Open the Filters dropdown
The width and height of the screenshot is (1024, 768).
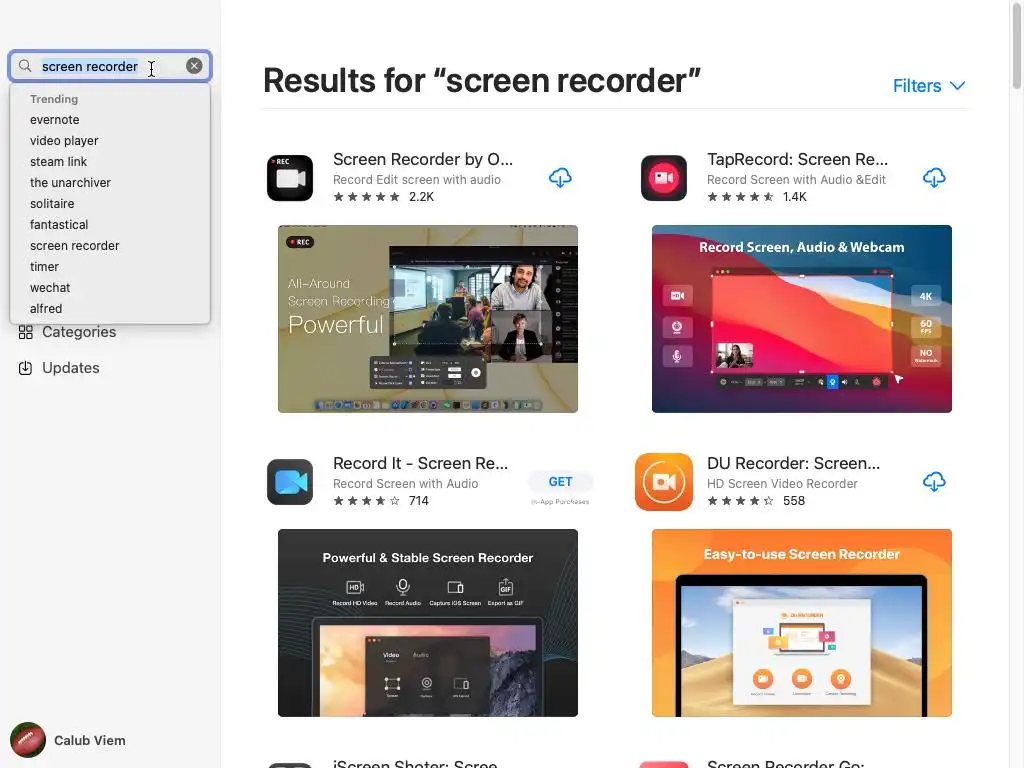coord(929,86)
